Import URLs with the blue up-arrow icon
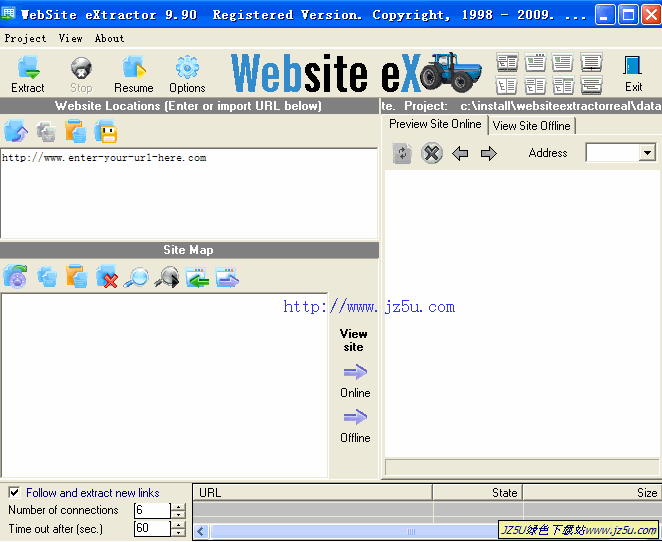Image resolution: width=662 pixels, height=542 pixels. 16,131
